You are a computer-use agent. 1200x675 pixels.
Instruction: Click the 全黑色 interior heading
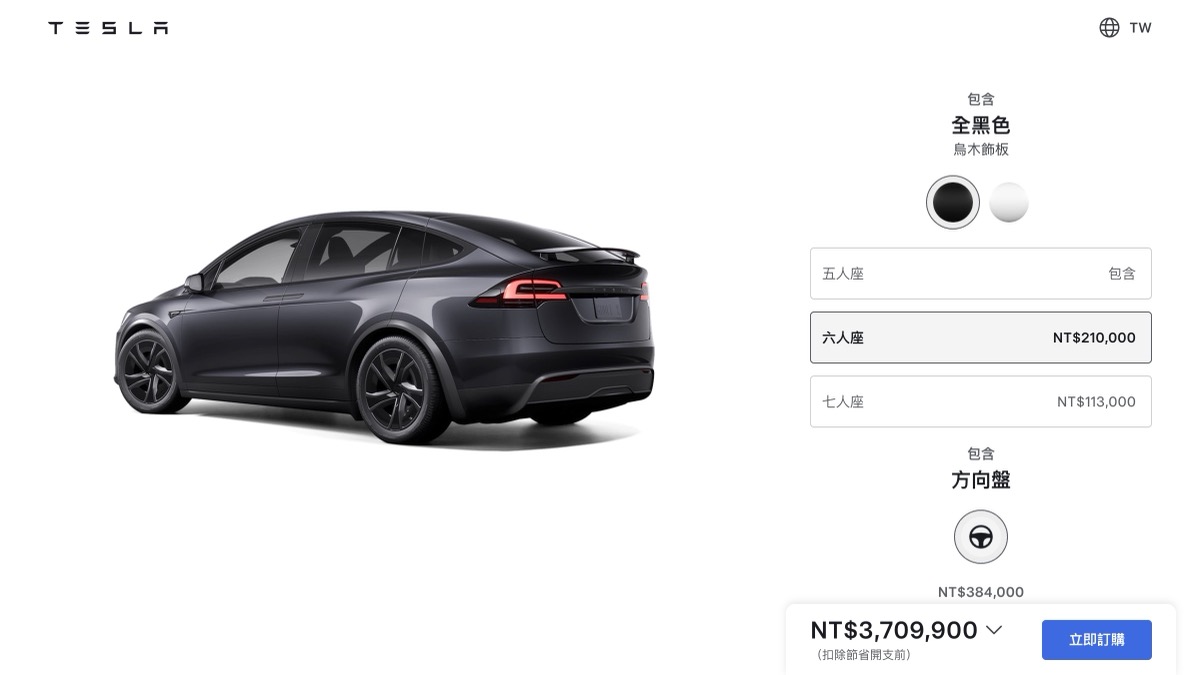(981, 126)
